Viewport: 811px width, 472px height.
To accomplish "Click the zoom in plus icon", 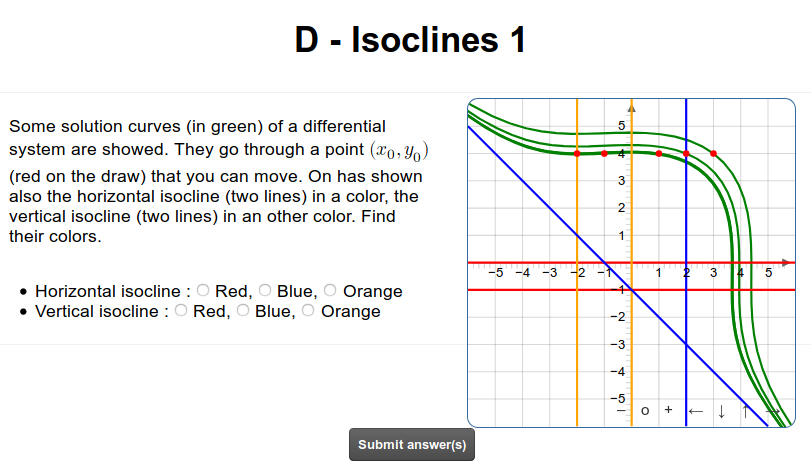I will [x=669, y=411].
